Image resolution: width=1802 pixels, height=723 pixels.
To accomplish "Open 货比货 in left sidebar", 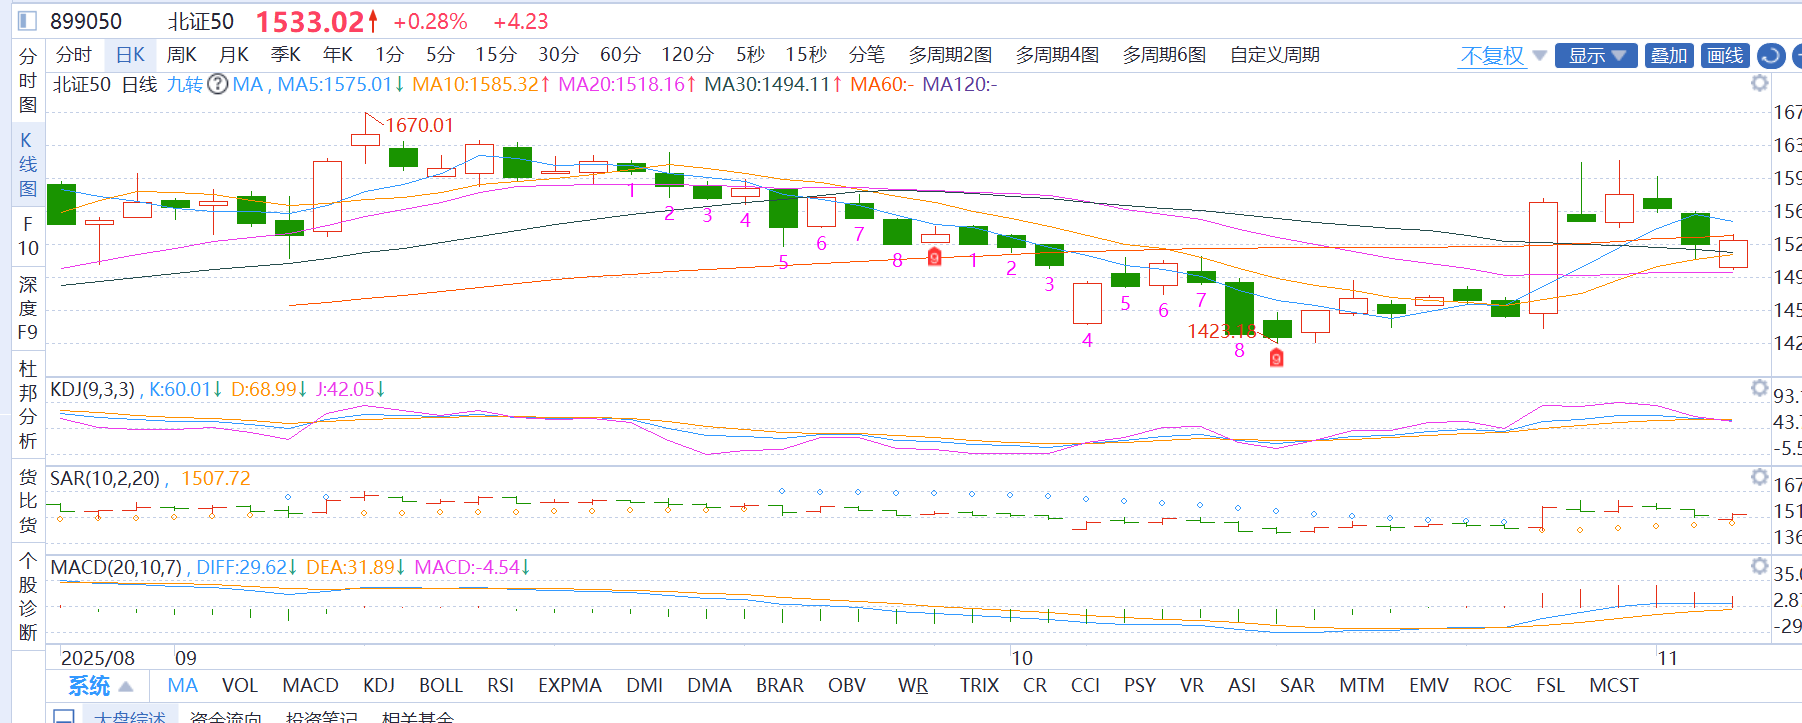I will [x=28, y=501].
